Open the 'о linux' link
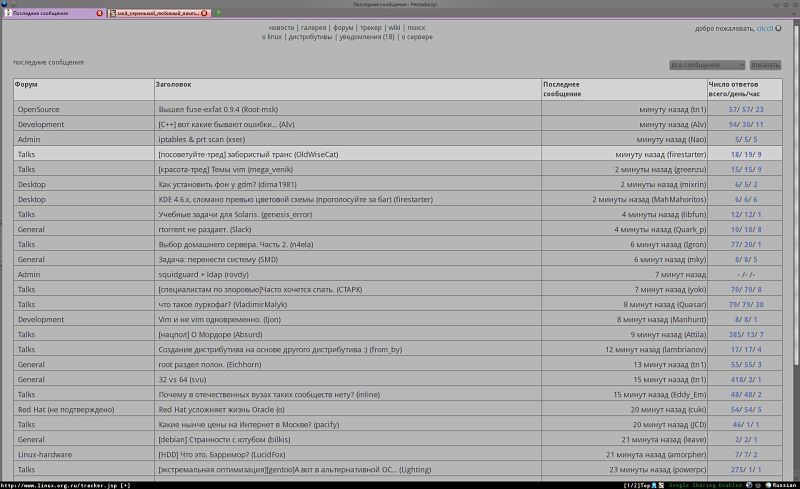 (272, 37)
